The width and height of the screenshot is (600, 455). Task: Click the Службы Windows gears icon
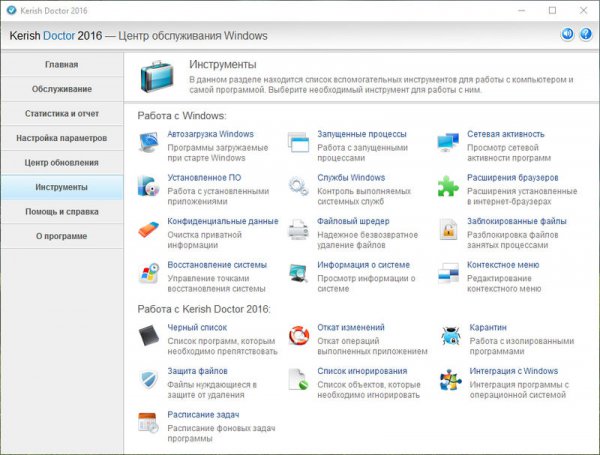click(298, 186)
